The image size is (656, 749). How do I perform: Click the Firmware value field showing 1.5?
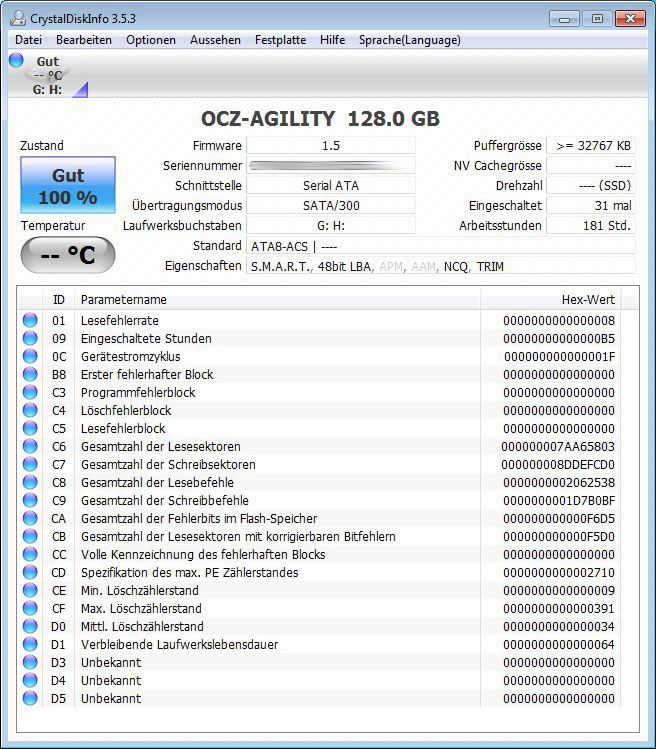331,146
